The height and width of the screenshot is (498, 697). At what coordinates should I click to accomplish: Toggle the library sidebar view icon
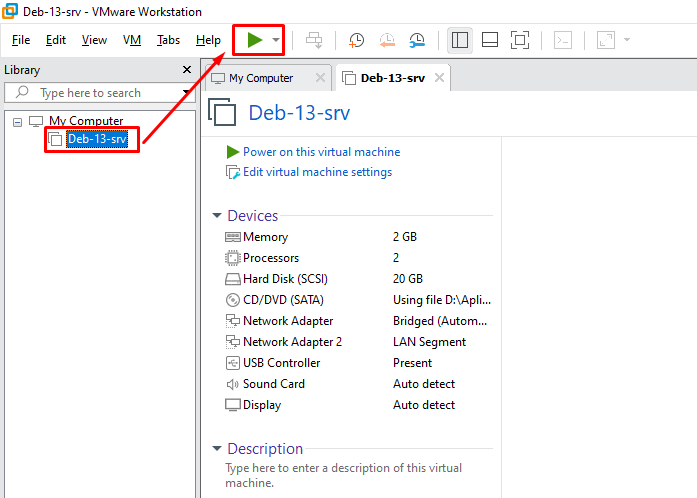point(460,40)
